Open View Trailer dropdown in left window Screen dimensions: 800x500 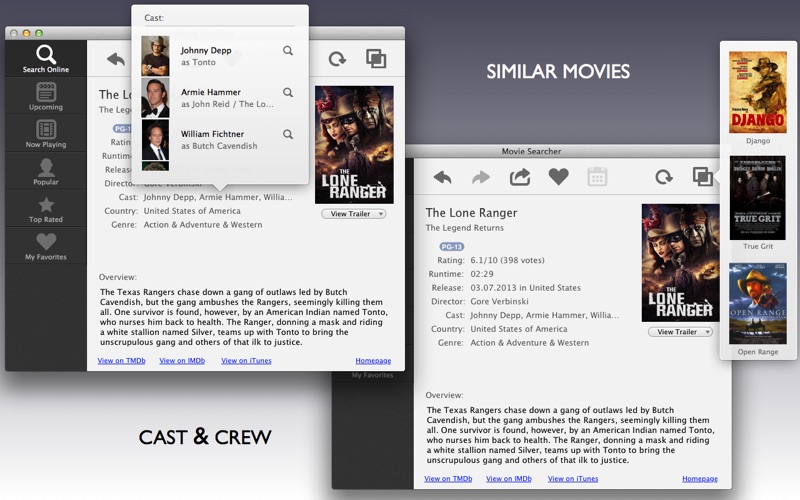pyautogui.click(x=354, y=214)
